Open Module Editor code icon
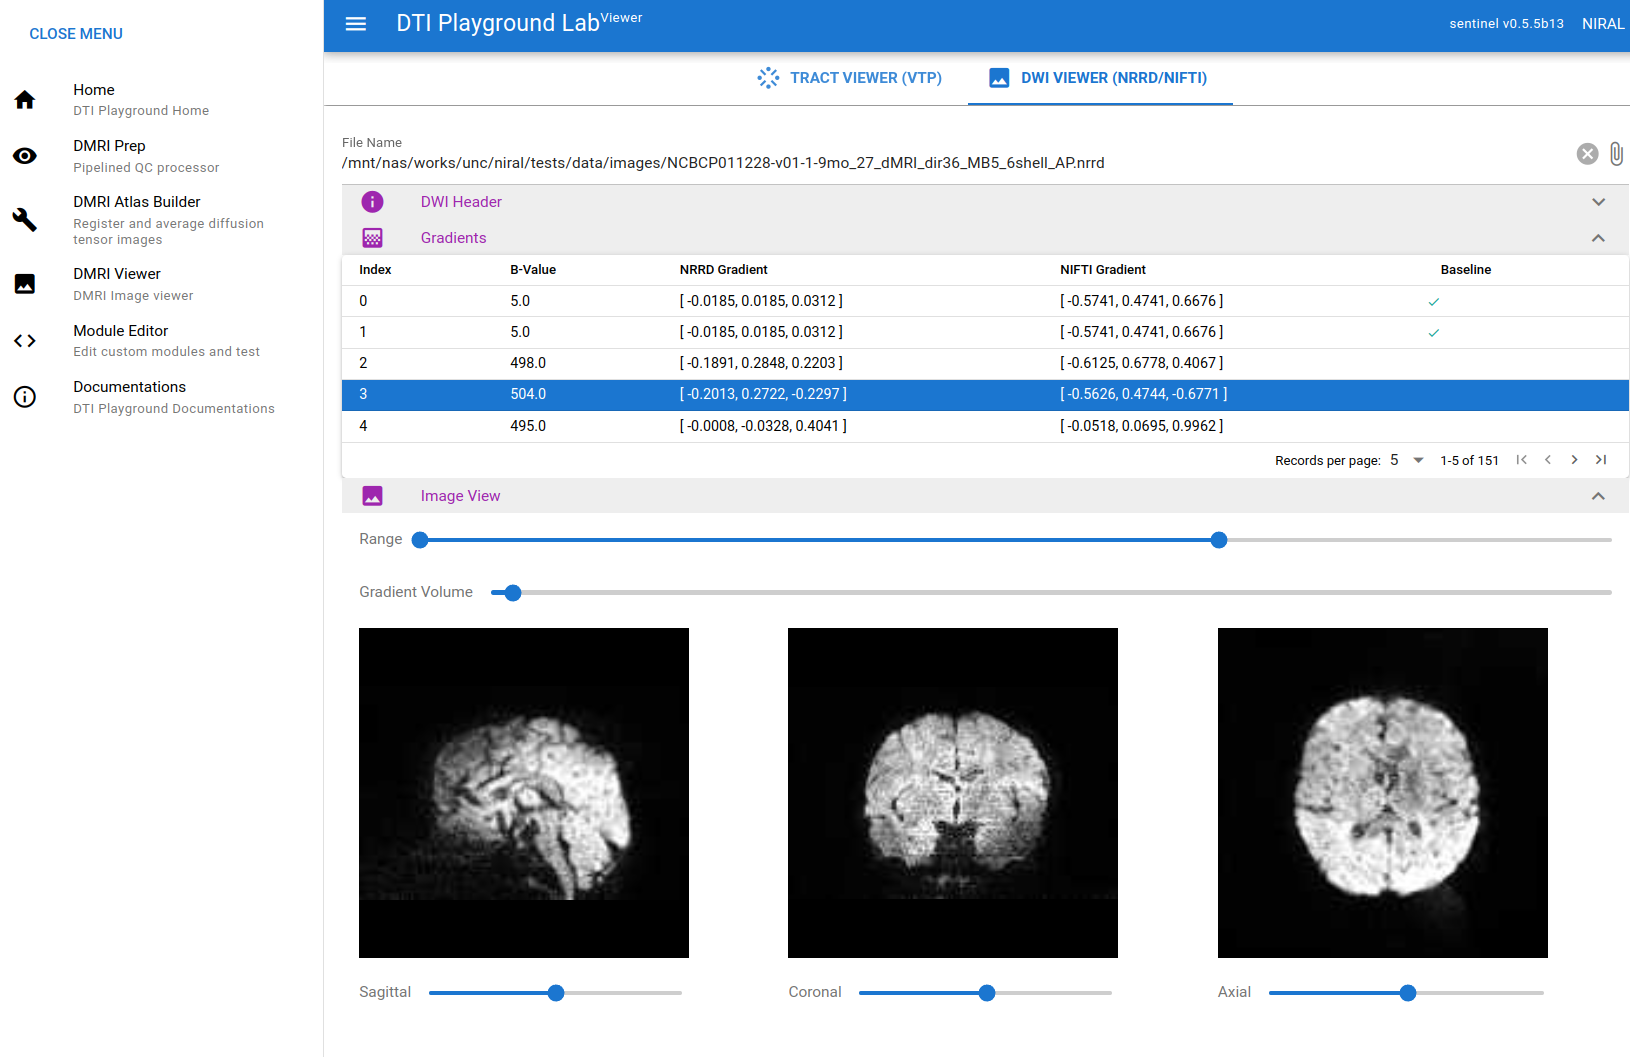 (25, 341)
